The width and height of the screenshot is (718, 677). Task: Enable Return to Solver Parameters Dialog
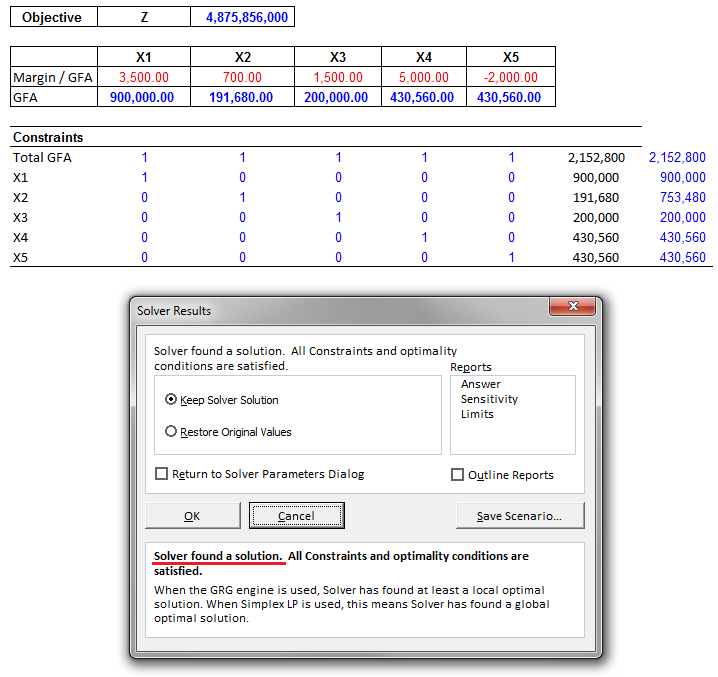click(162, 474)
